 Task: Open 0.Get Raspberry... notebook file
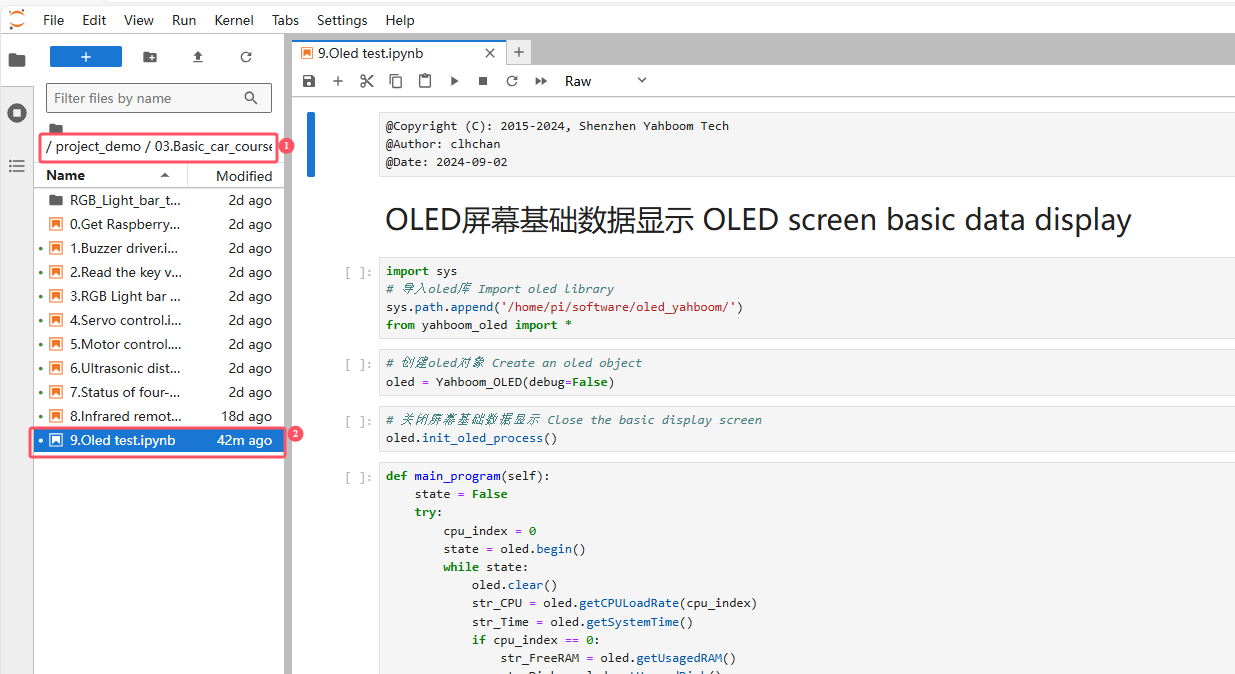159,224
